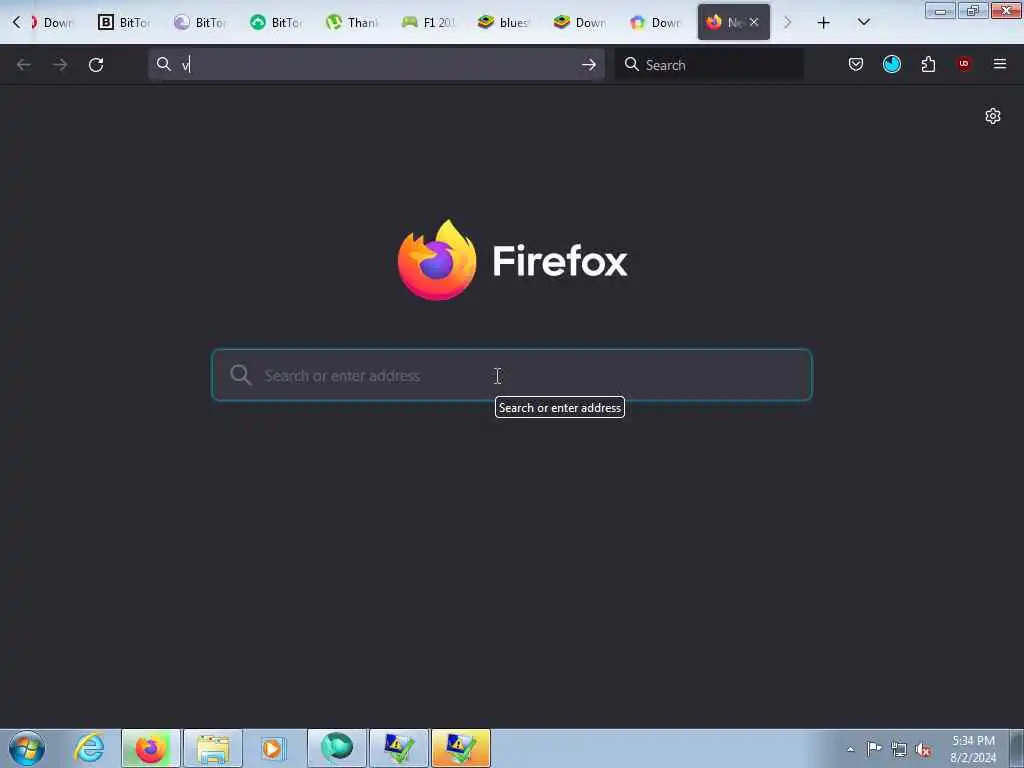Screen dimensions: 1024x768
Task: Open Save to Pocket
Action: 856,64
